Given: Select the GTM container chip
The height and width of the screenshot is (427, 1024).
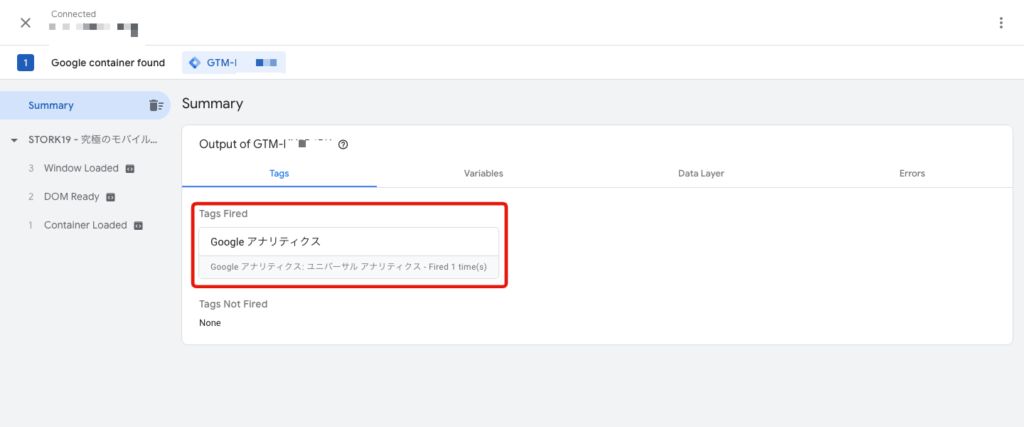Looking at the screenshot, I should (x=234, y=63).
